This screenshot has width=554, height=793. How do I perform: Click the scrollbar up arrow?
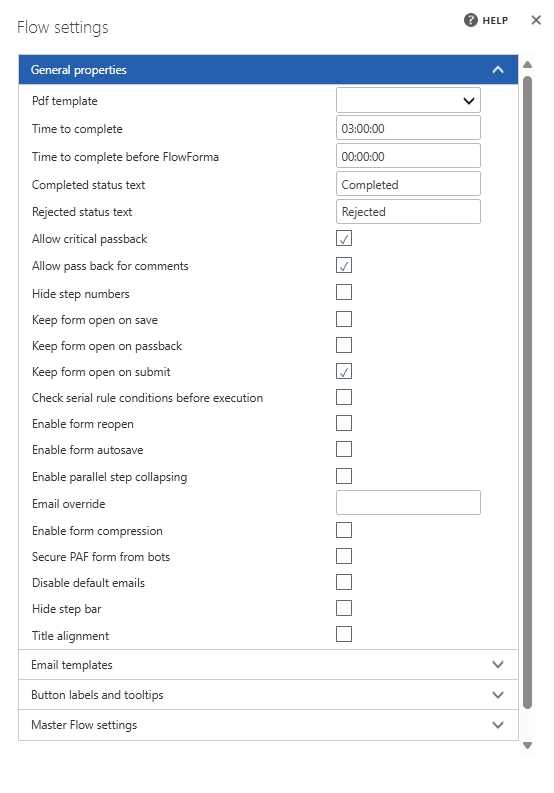[527, 65]
